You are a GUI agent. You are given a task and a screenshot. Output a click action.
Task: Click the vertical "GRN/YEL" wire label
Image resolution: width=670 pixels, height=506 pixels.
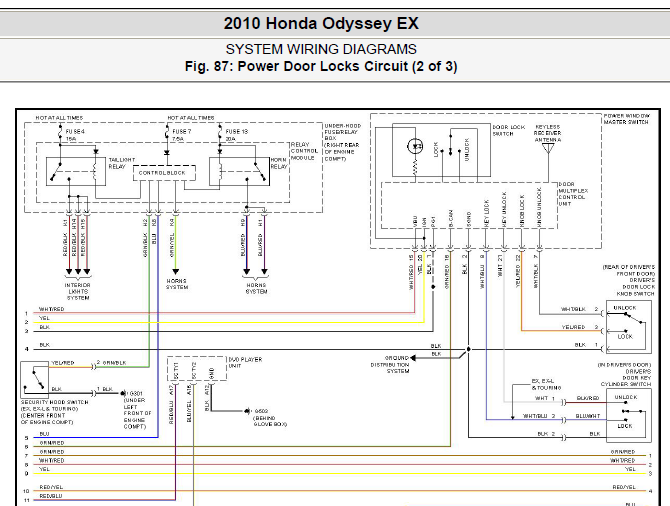point(172,244)
